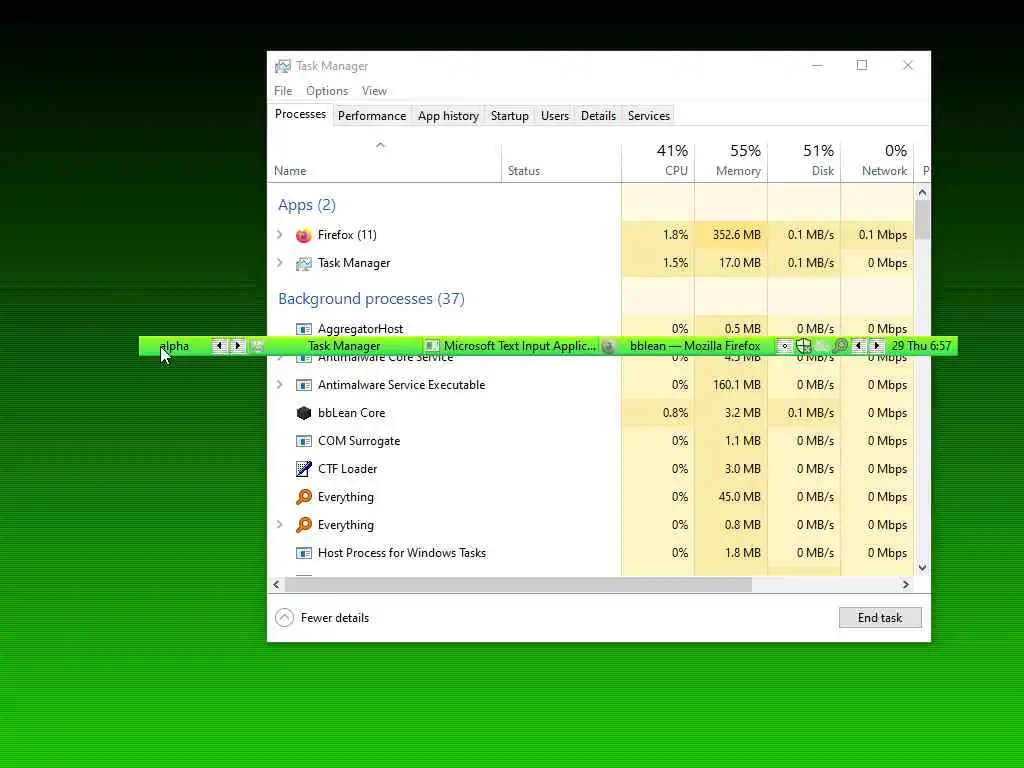This screenshot has height=768, width=1024.
Task: Switch to the Performance tab
Action: 372,116
